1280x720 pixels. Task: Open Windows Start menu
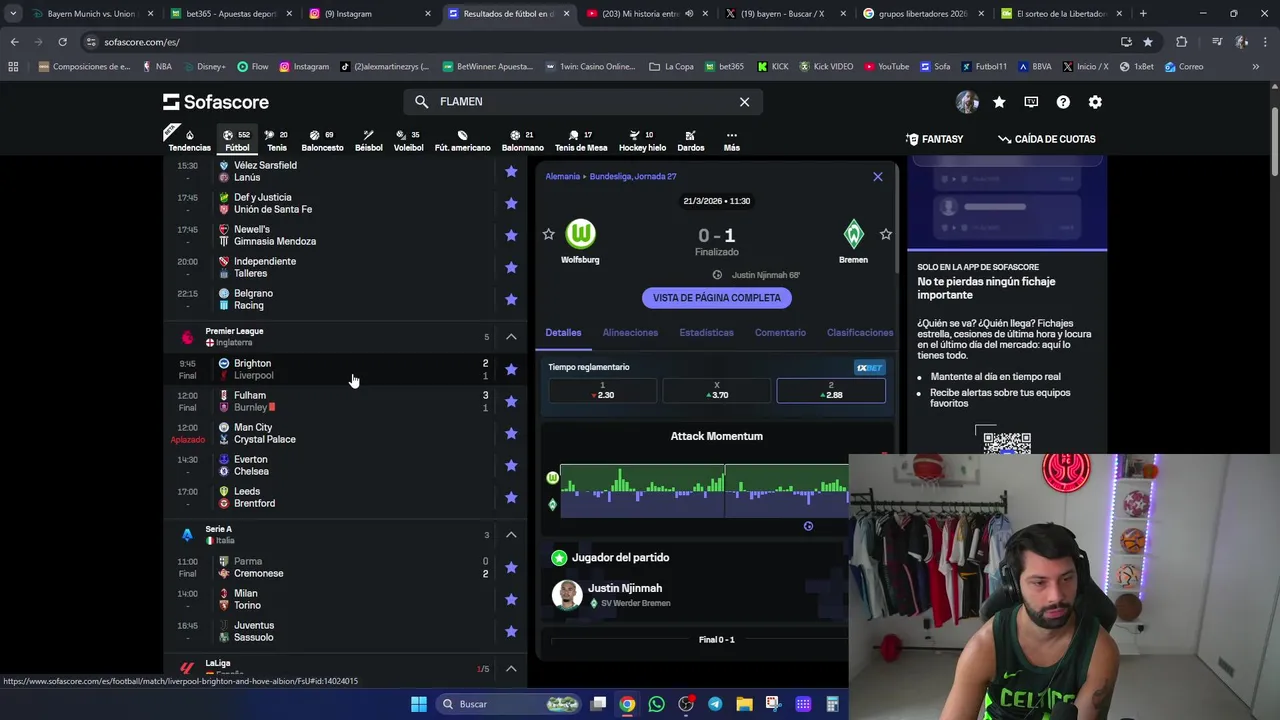[419, 704]
